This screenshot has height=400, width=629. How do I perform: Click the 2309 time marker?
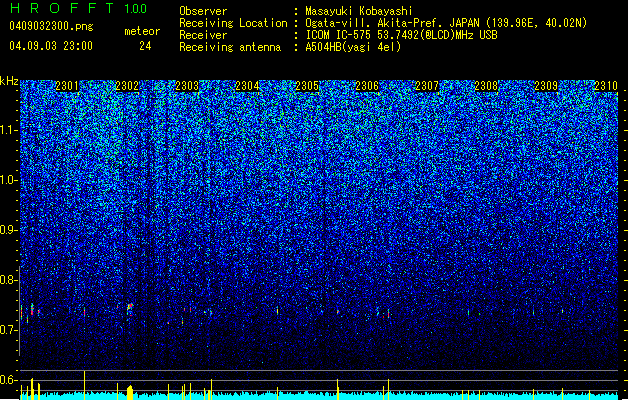[x=546, y=86]
